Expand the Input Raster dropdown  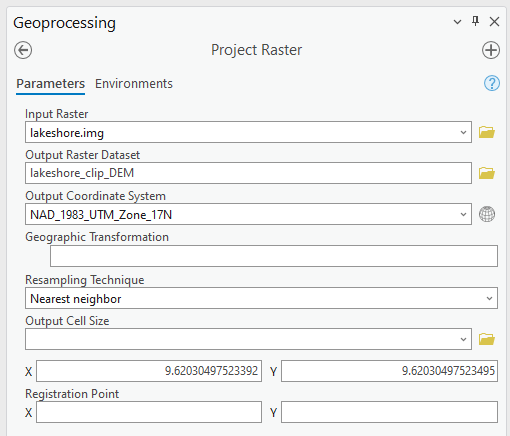(x=463, y=132)
